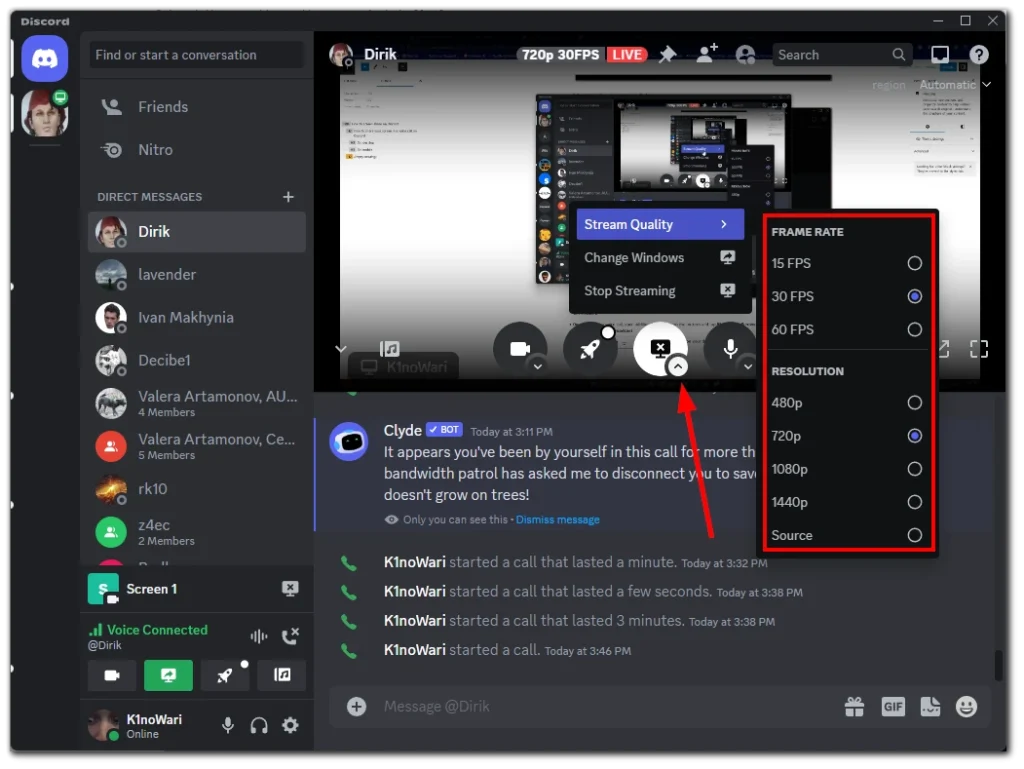The width and height of the screenshot is (1024, 769).
Task: Open the lavender conversation
Action: (197, 275)
